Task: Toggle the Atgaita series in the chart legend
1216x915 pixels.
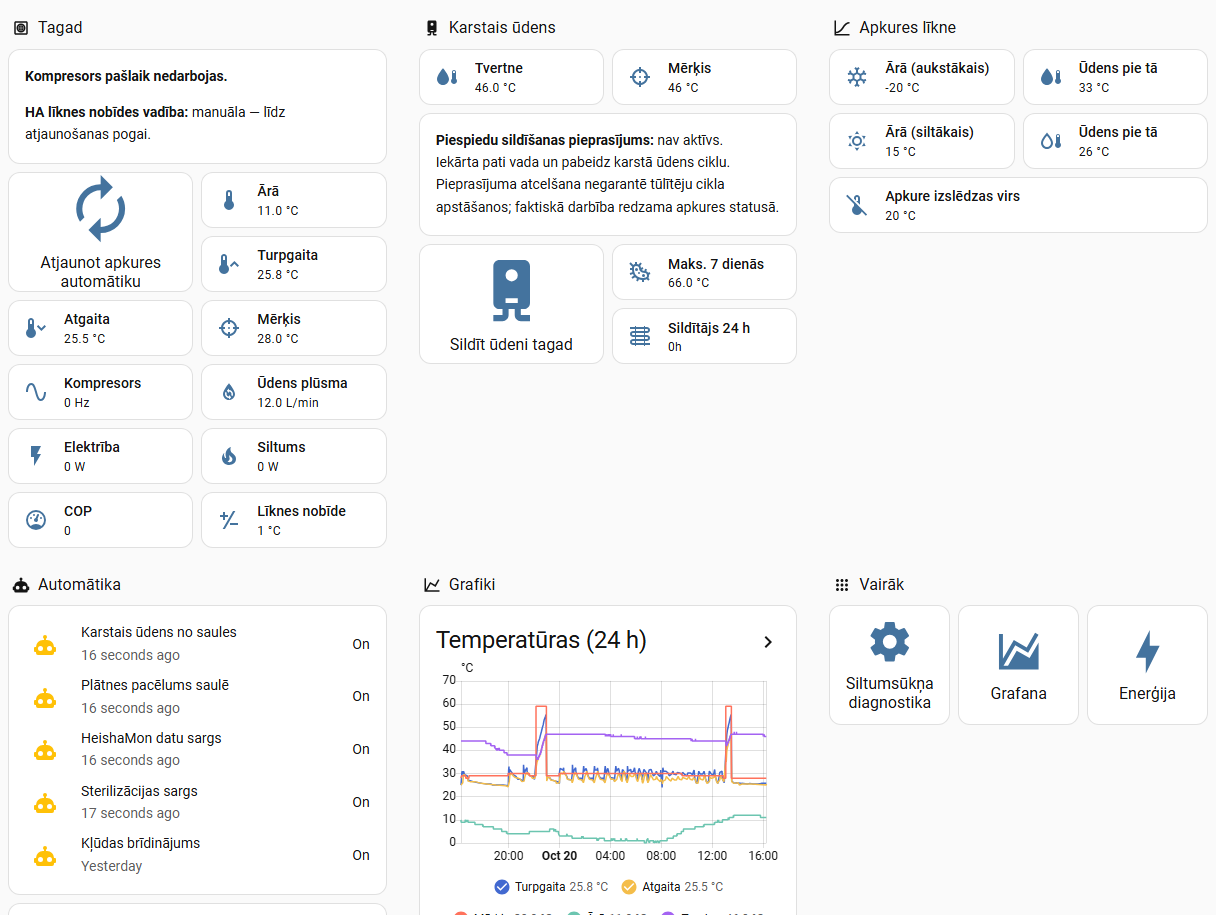Action: click(672, 887)
